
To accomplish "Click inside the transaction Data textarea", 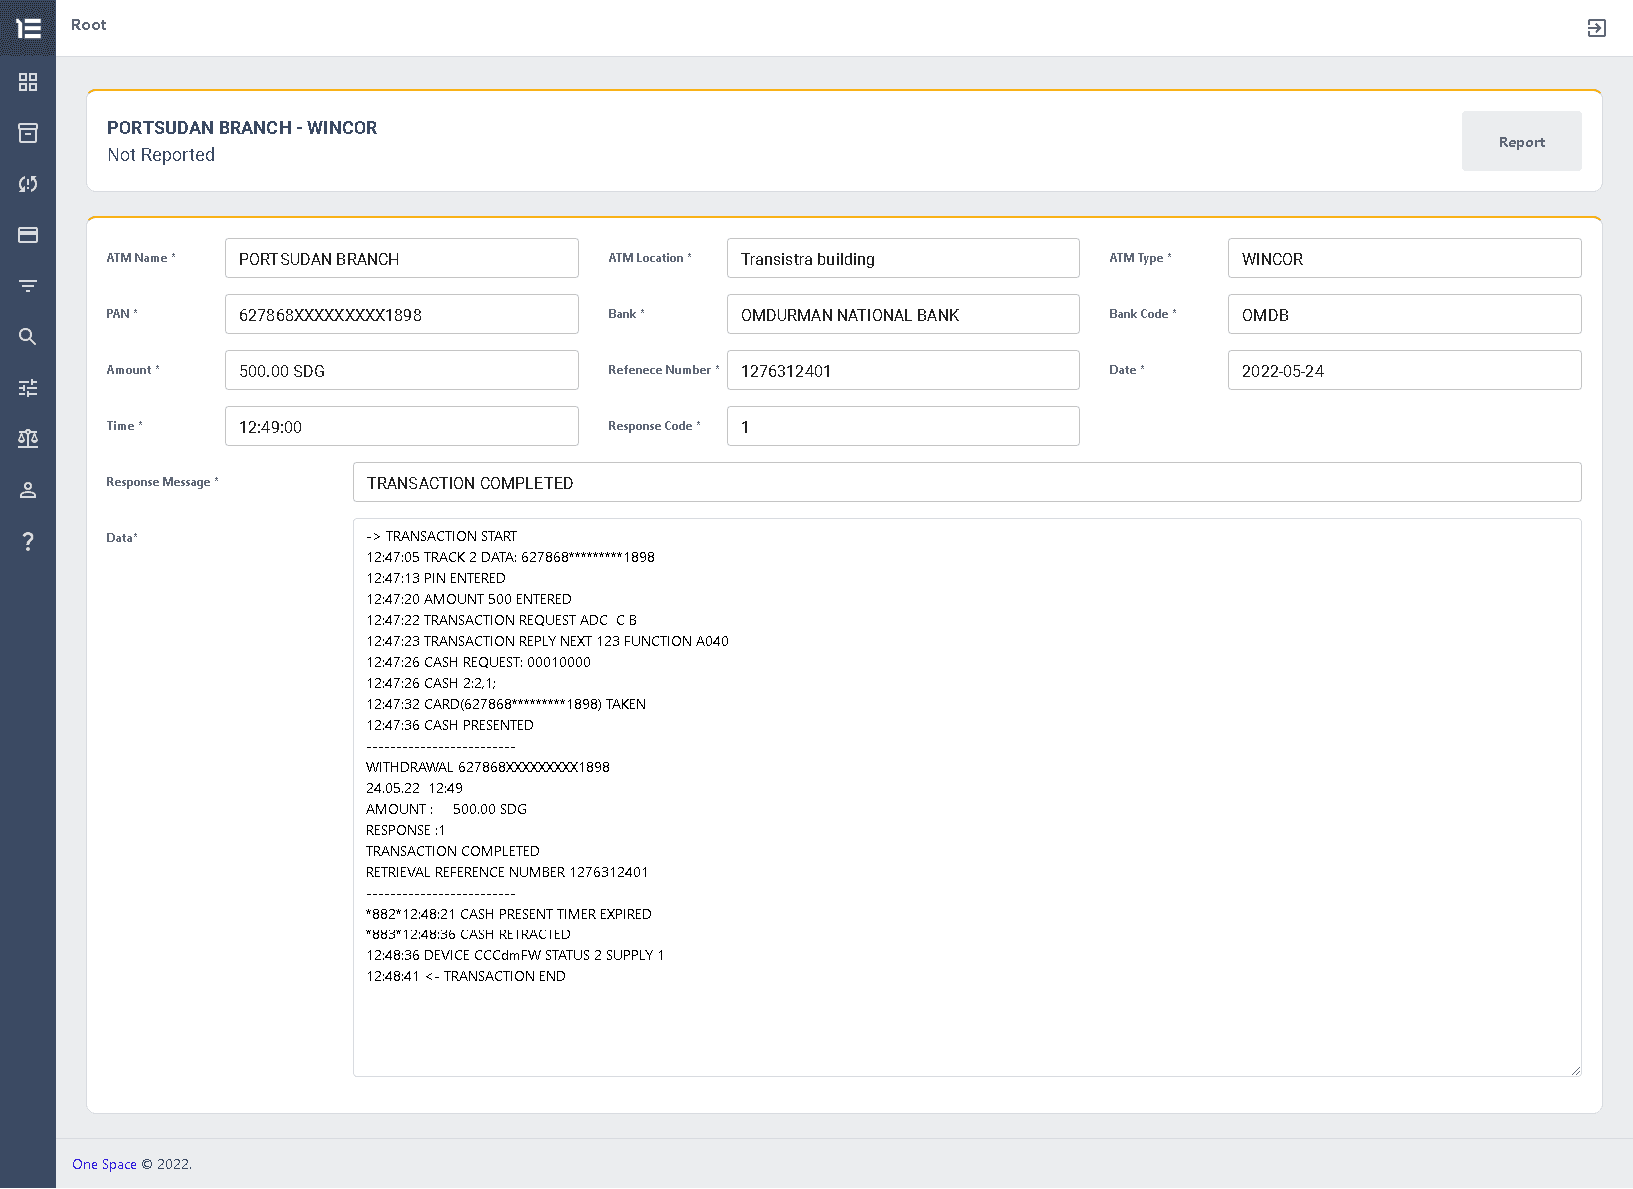I will [x=966, y=797].
